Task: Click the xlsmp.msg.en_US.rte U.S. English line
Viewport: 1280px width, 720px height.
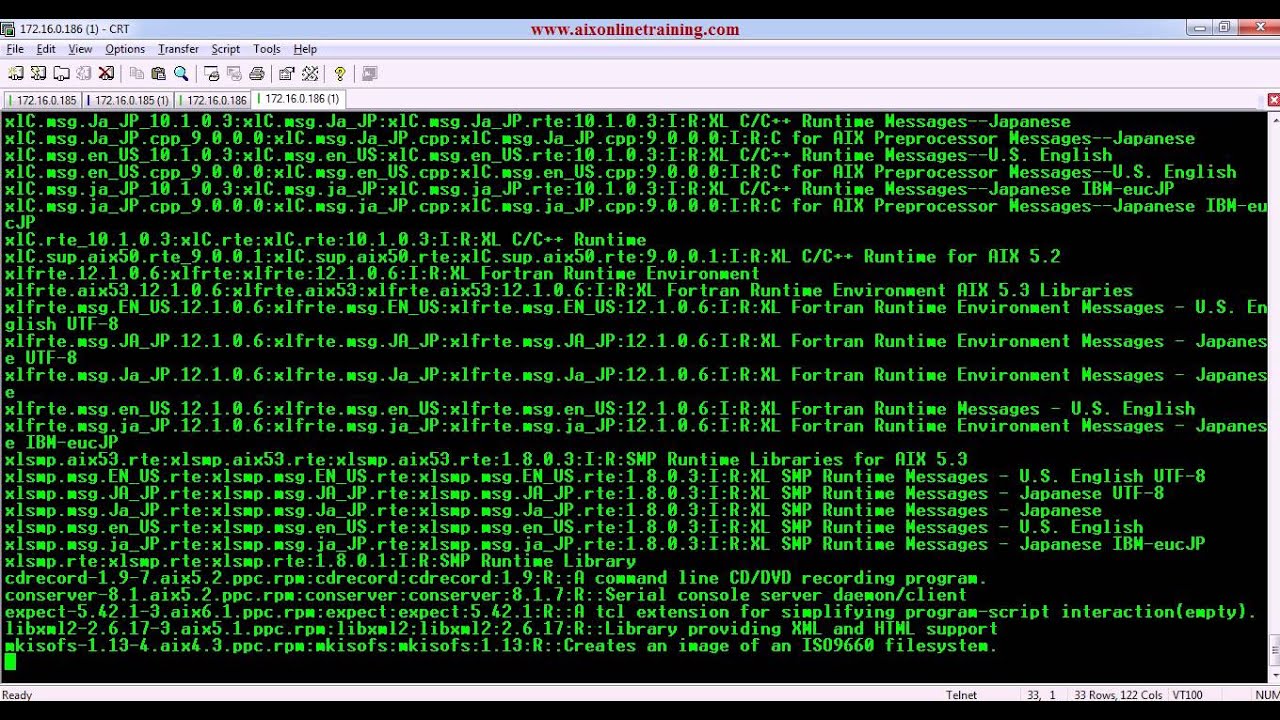Action: pyautogui.click(x=573, y=527)
